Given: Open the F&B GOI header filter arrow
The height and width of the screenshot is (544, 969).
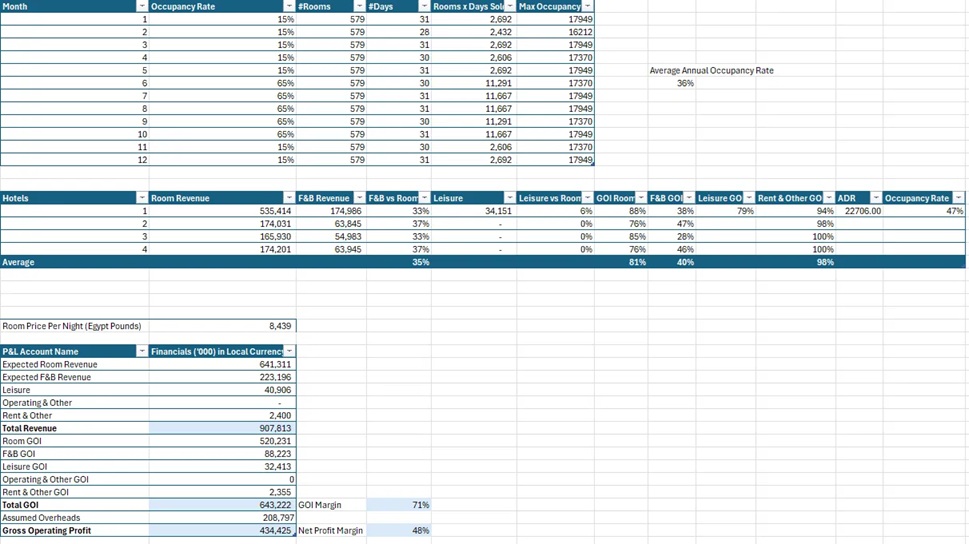Looking at the screenshot, I should tap(689, 198).
